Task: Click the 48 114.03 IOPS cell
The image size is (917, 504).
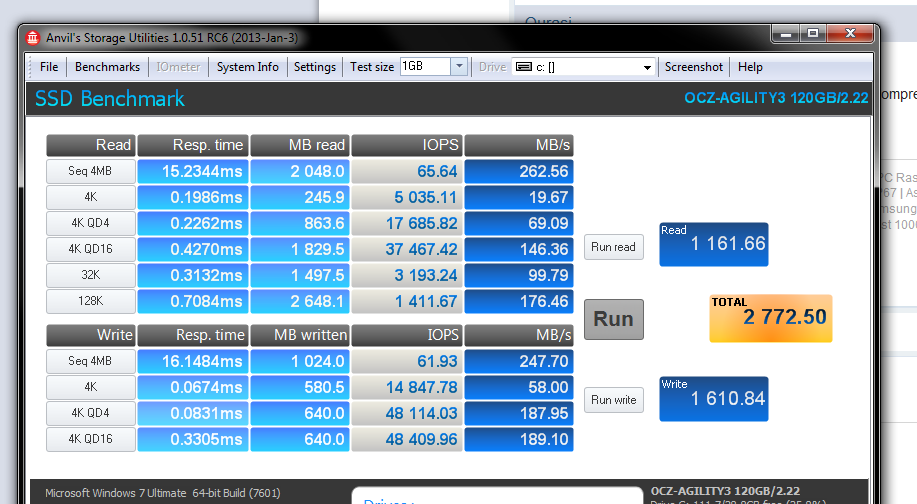Action: tap(407, 413)
